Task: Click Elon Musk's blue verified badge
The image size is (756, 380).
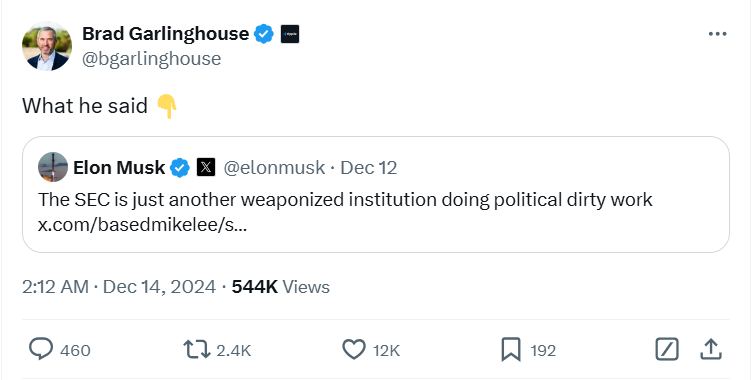Action: [x=180, y=168]
